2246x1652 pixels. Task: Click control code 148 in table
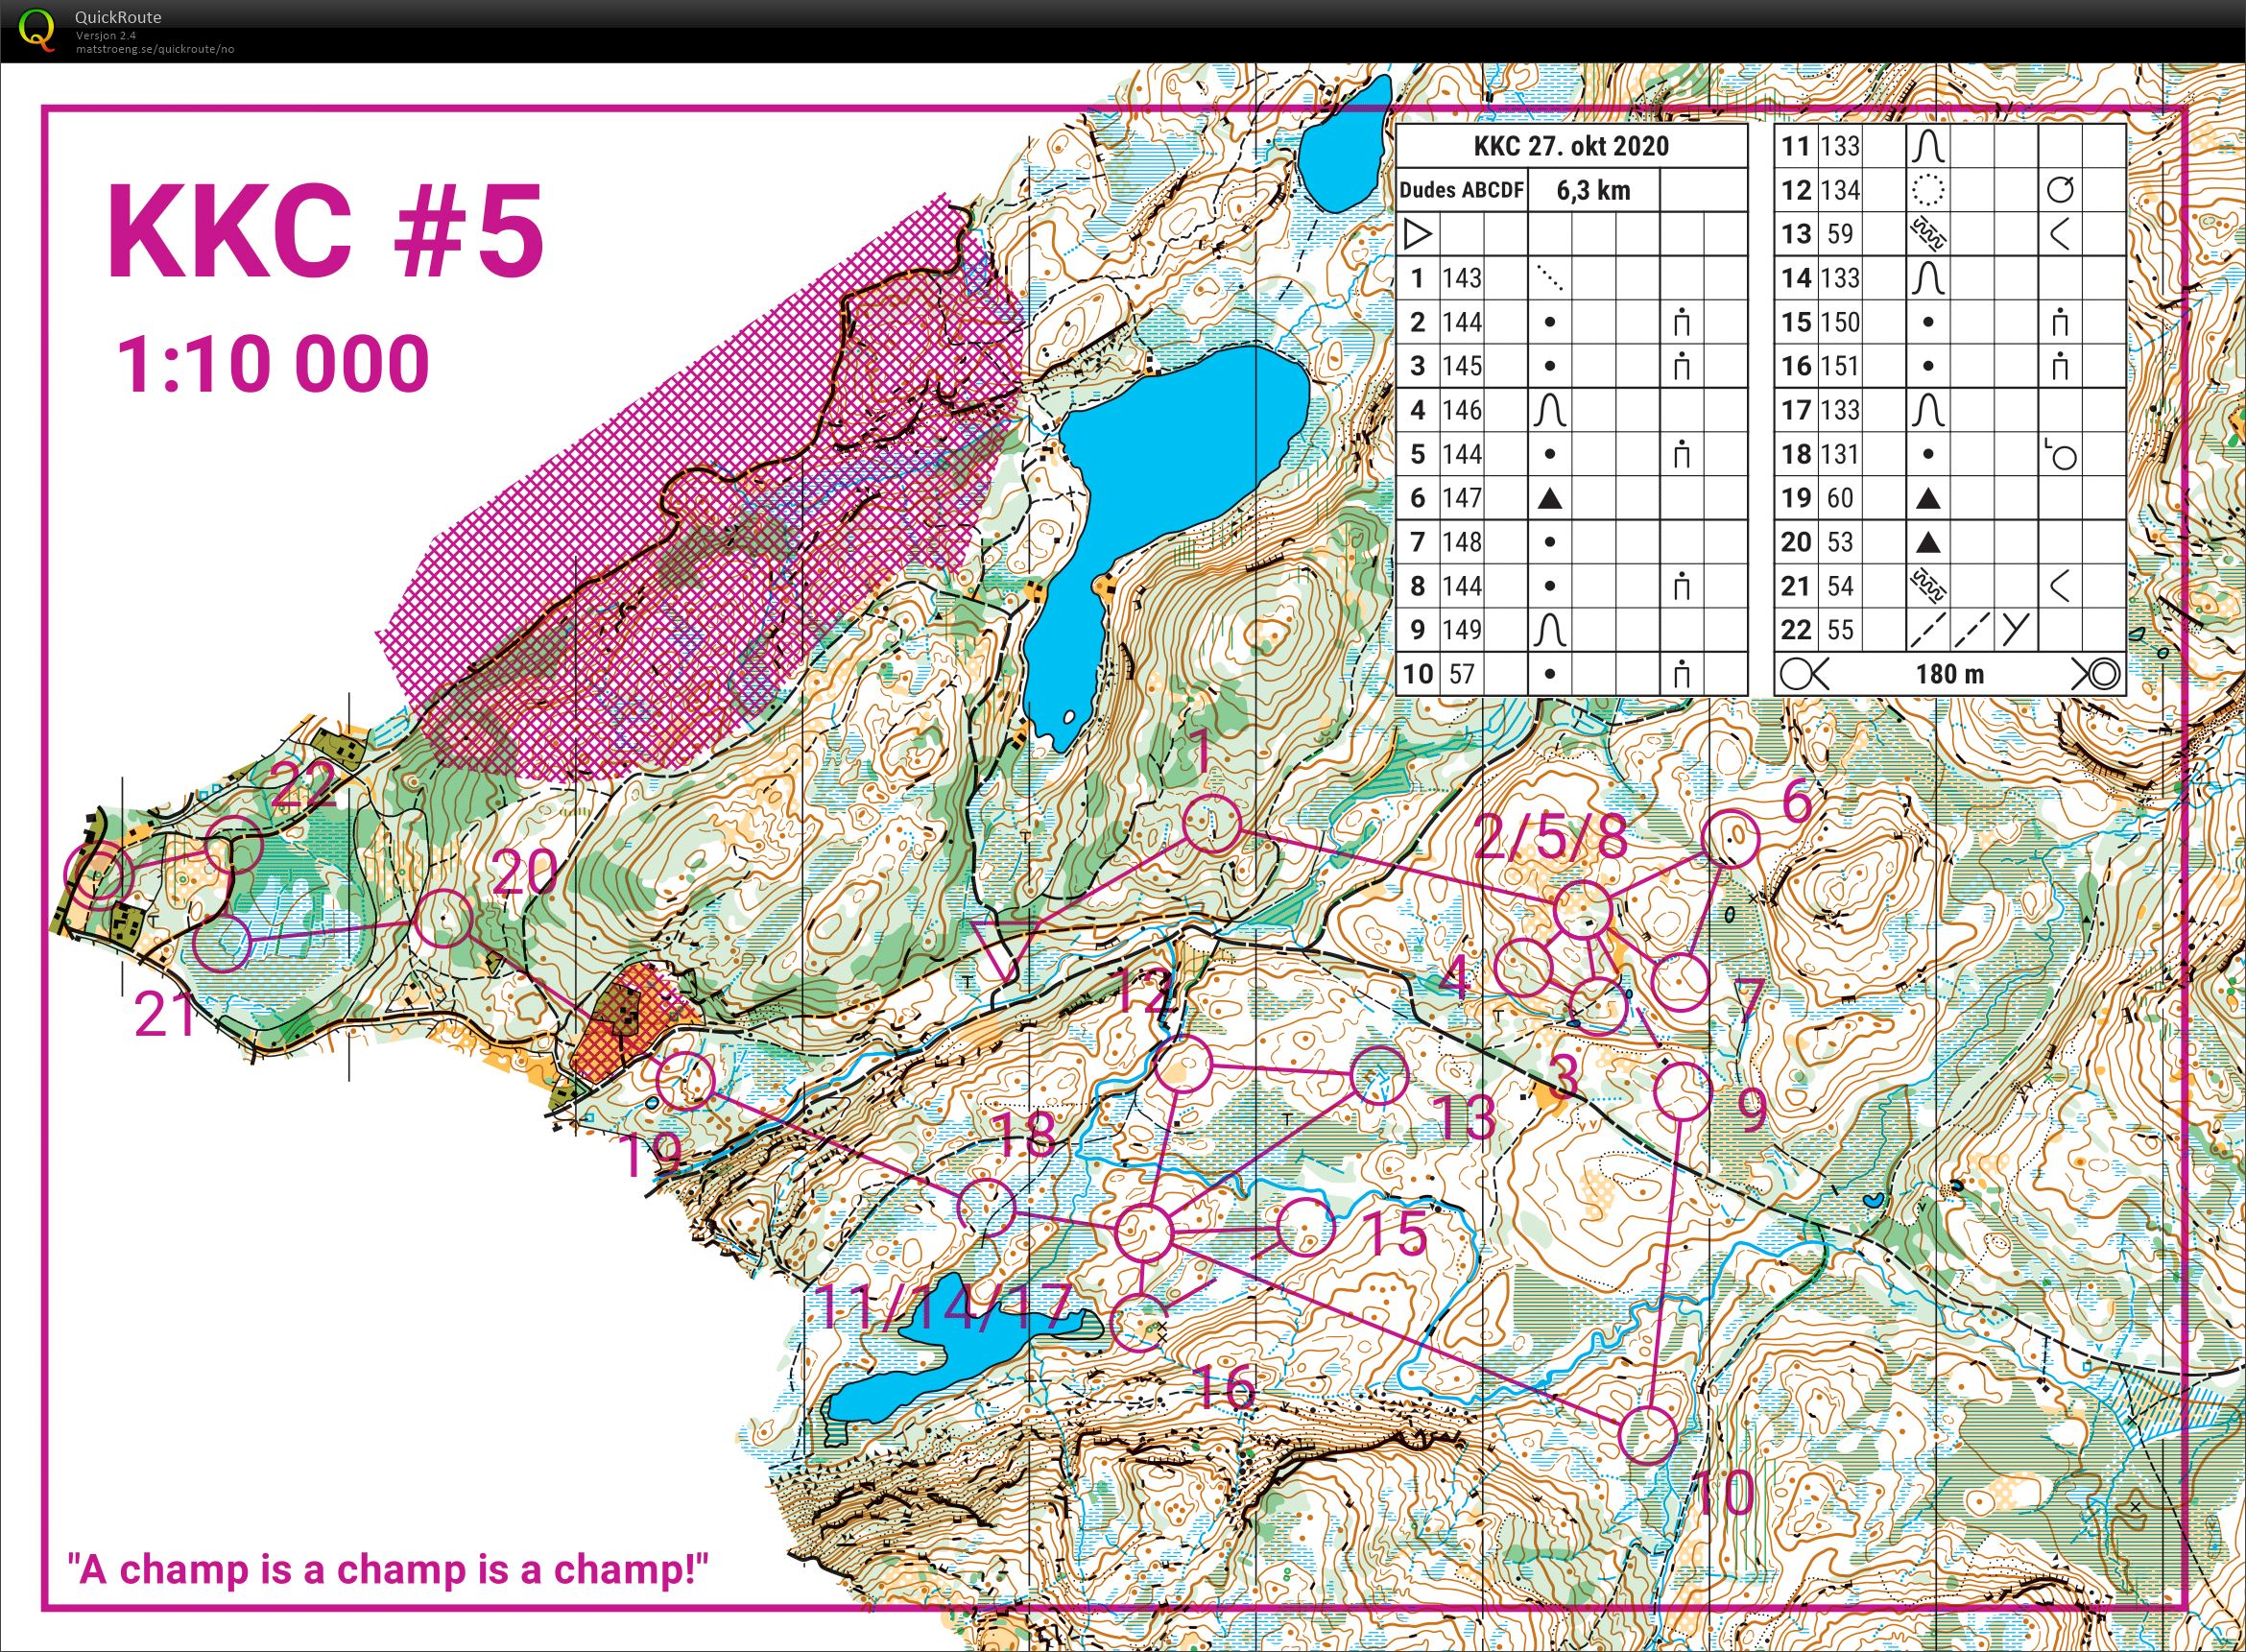pos(1462,542)
